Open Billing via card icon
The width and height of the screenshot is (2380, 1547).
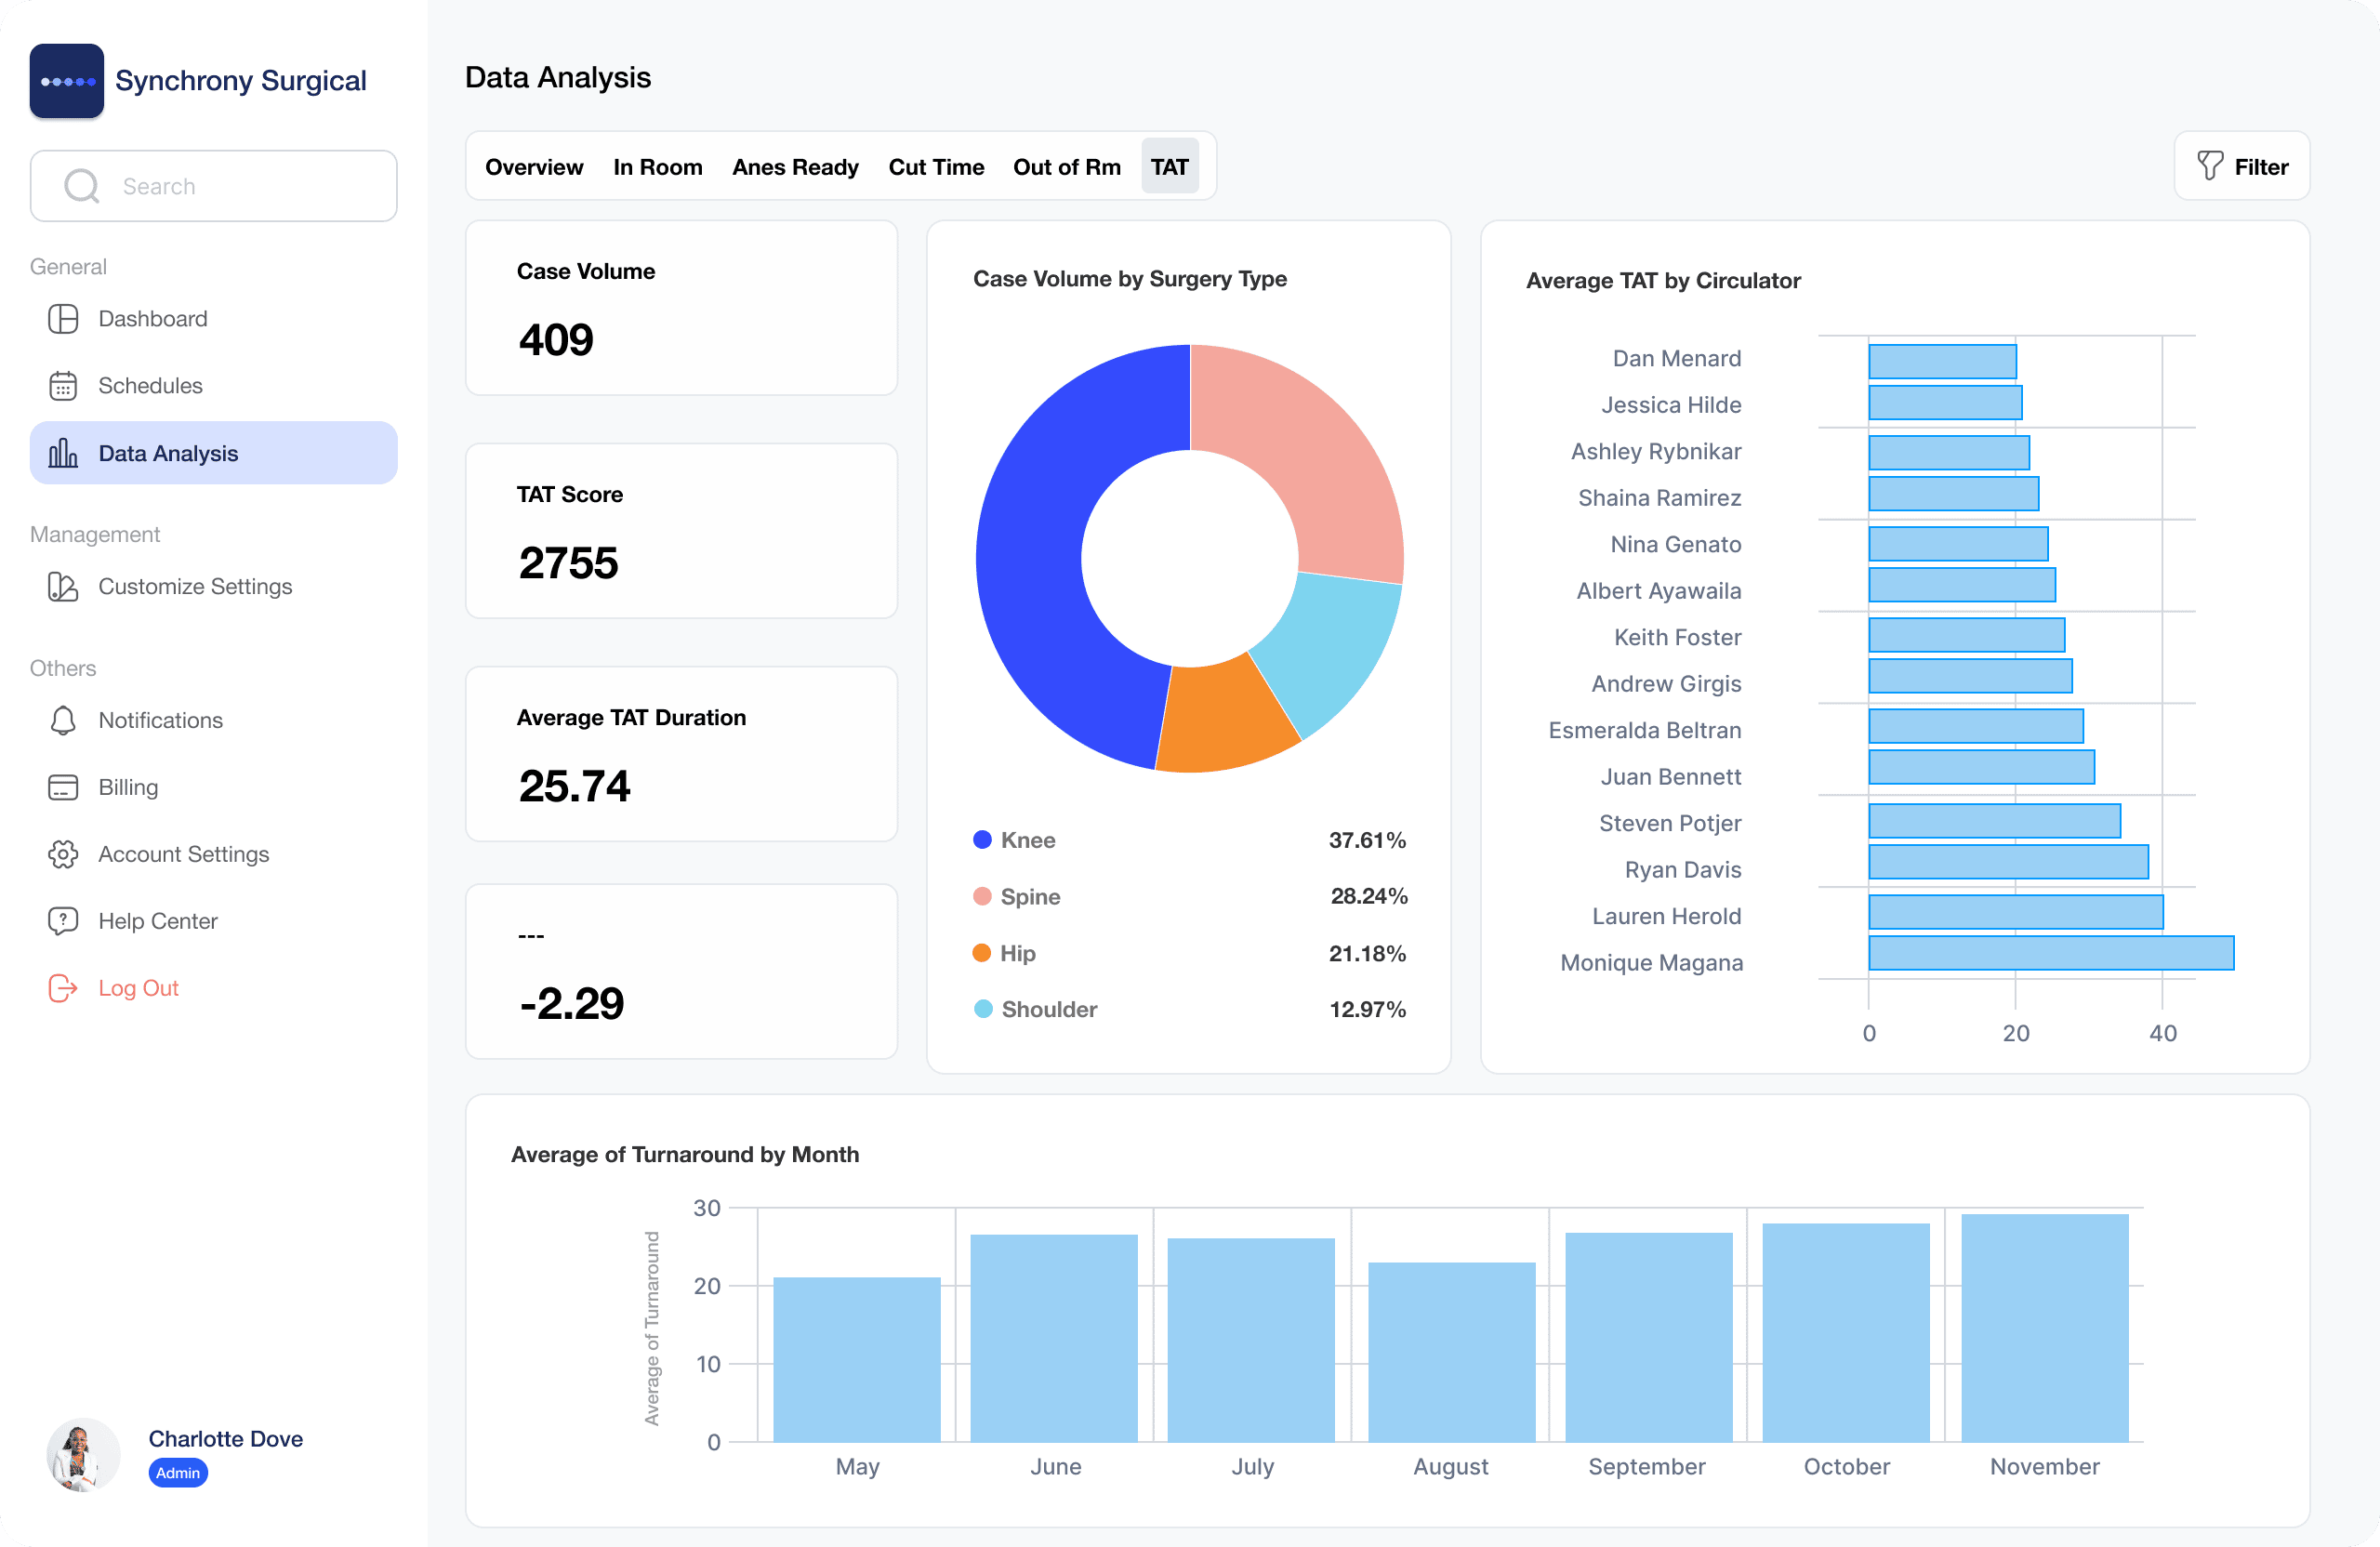pos(63,787)
